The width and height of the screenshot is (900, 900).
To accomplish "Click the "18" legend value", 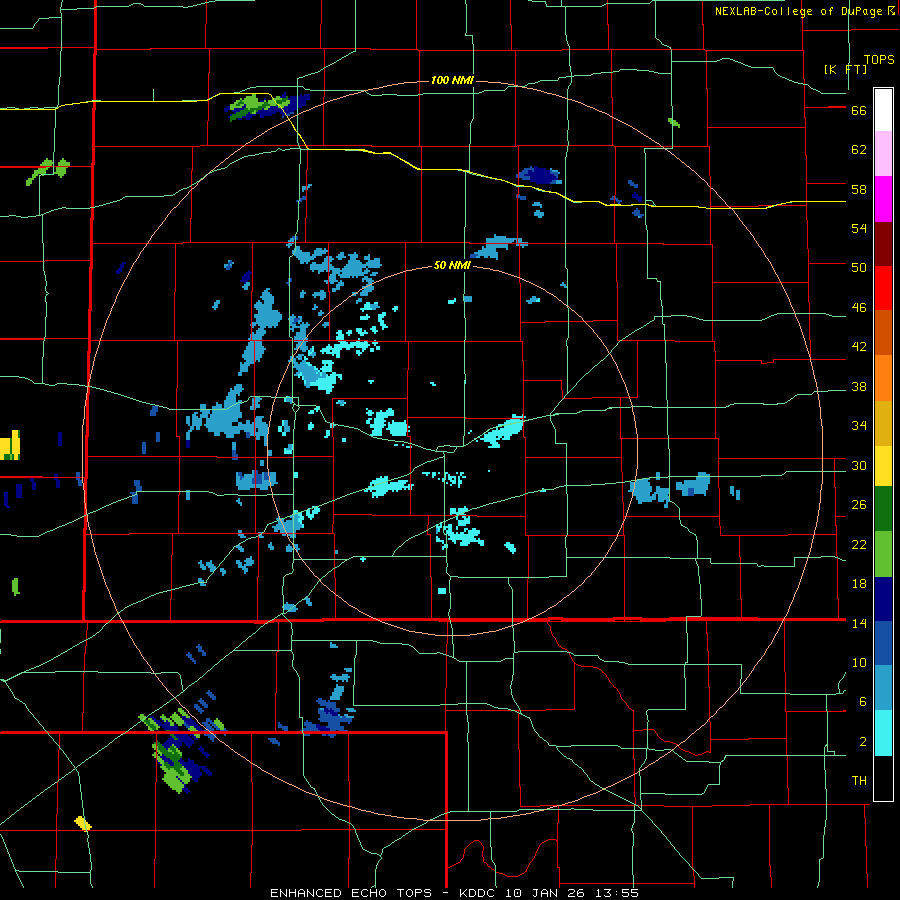I will pos(859,584).
